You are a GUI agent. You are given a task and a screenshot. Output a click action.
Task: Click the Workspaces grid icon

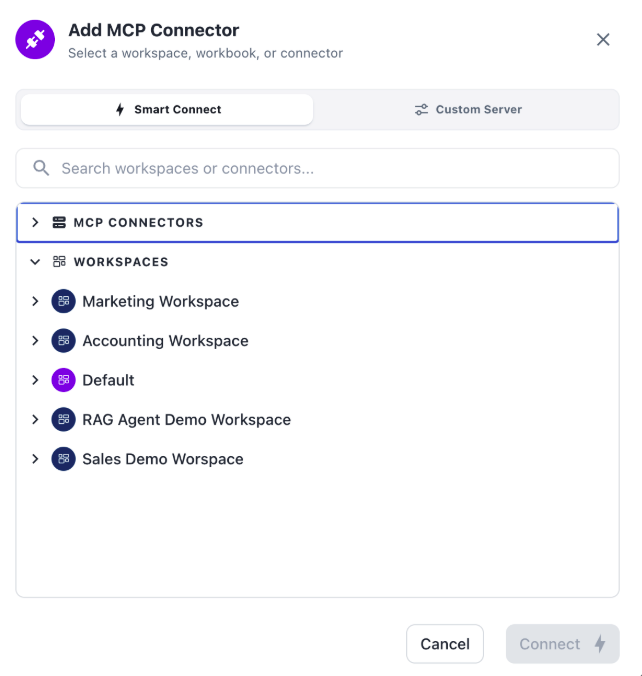[59, 262]
